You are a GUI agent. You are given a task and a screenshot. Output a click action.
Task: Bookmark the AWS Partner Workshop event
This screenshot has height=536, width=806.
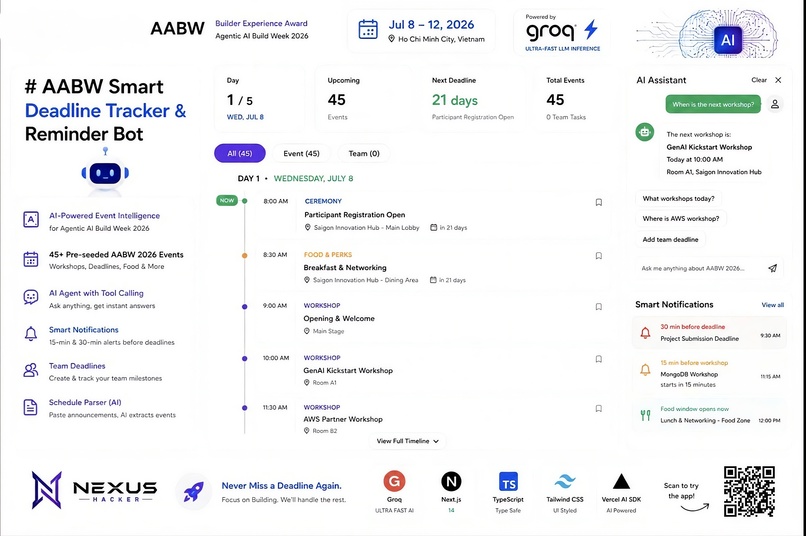click(598, 409)
